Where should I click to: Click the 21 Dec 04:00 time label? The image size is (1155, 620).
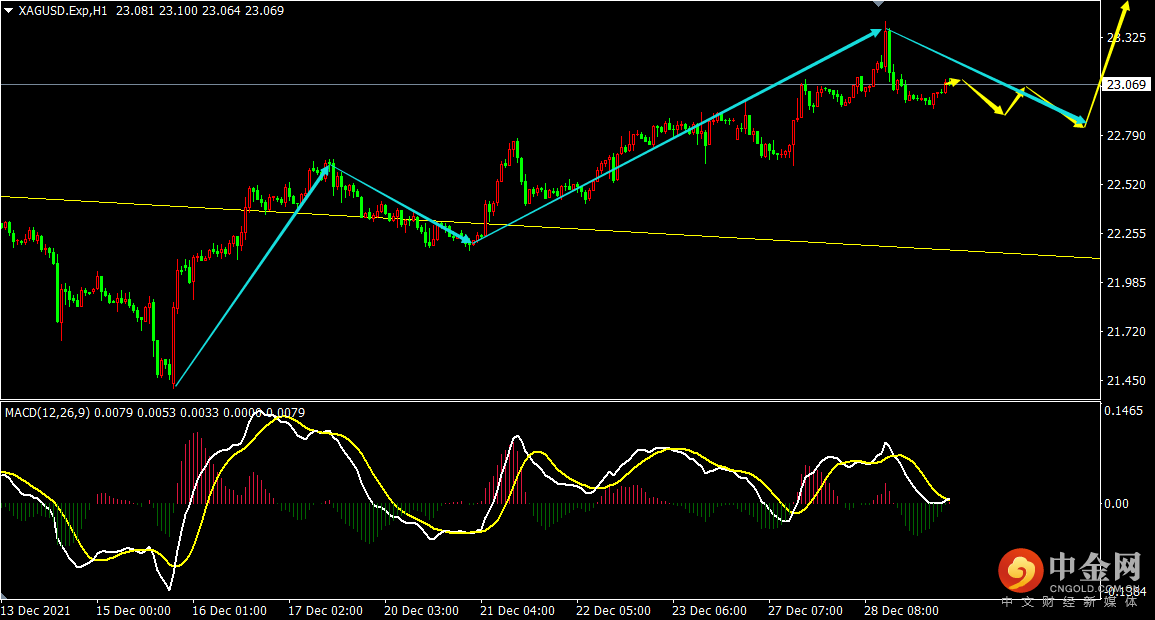click(517, 611)
